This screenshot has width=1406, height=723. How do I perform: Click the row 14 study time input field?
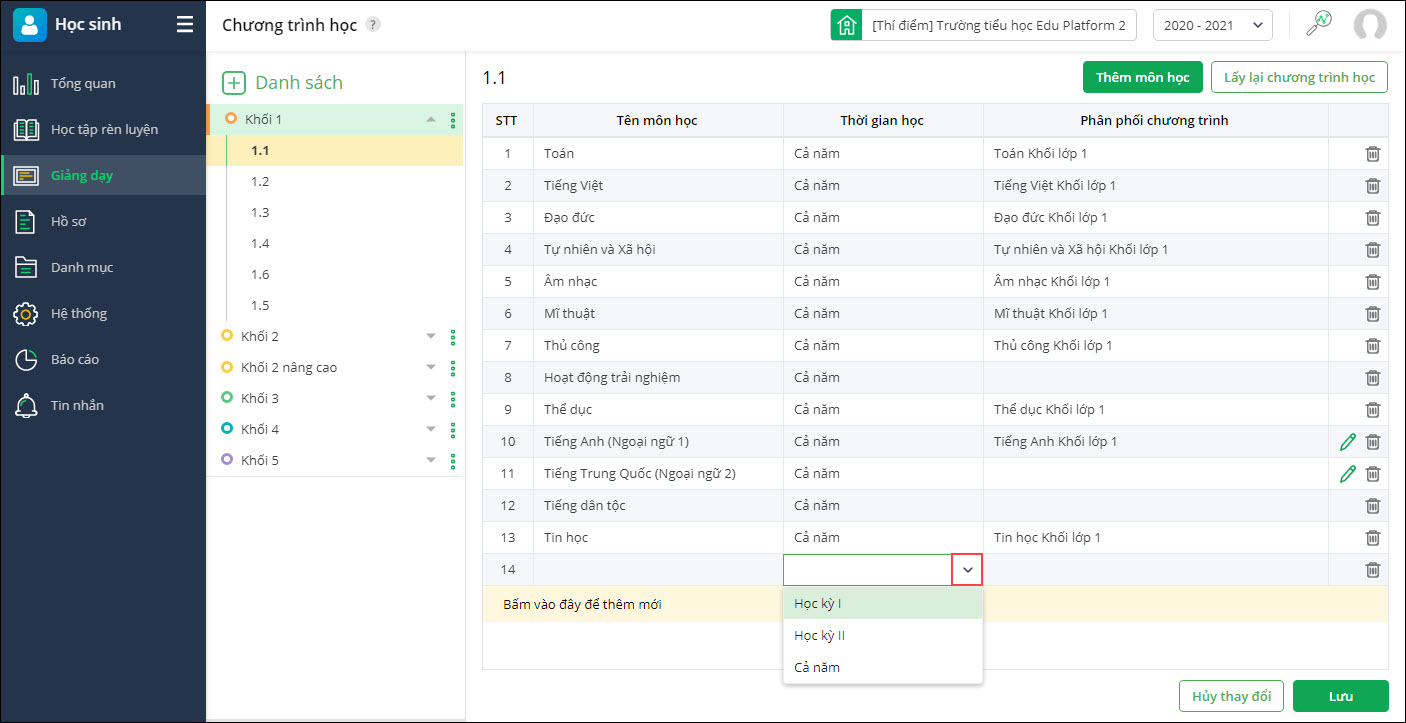867,570
